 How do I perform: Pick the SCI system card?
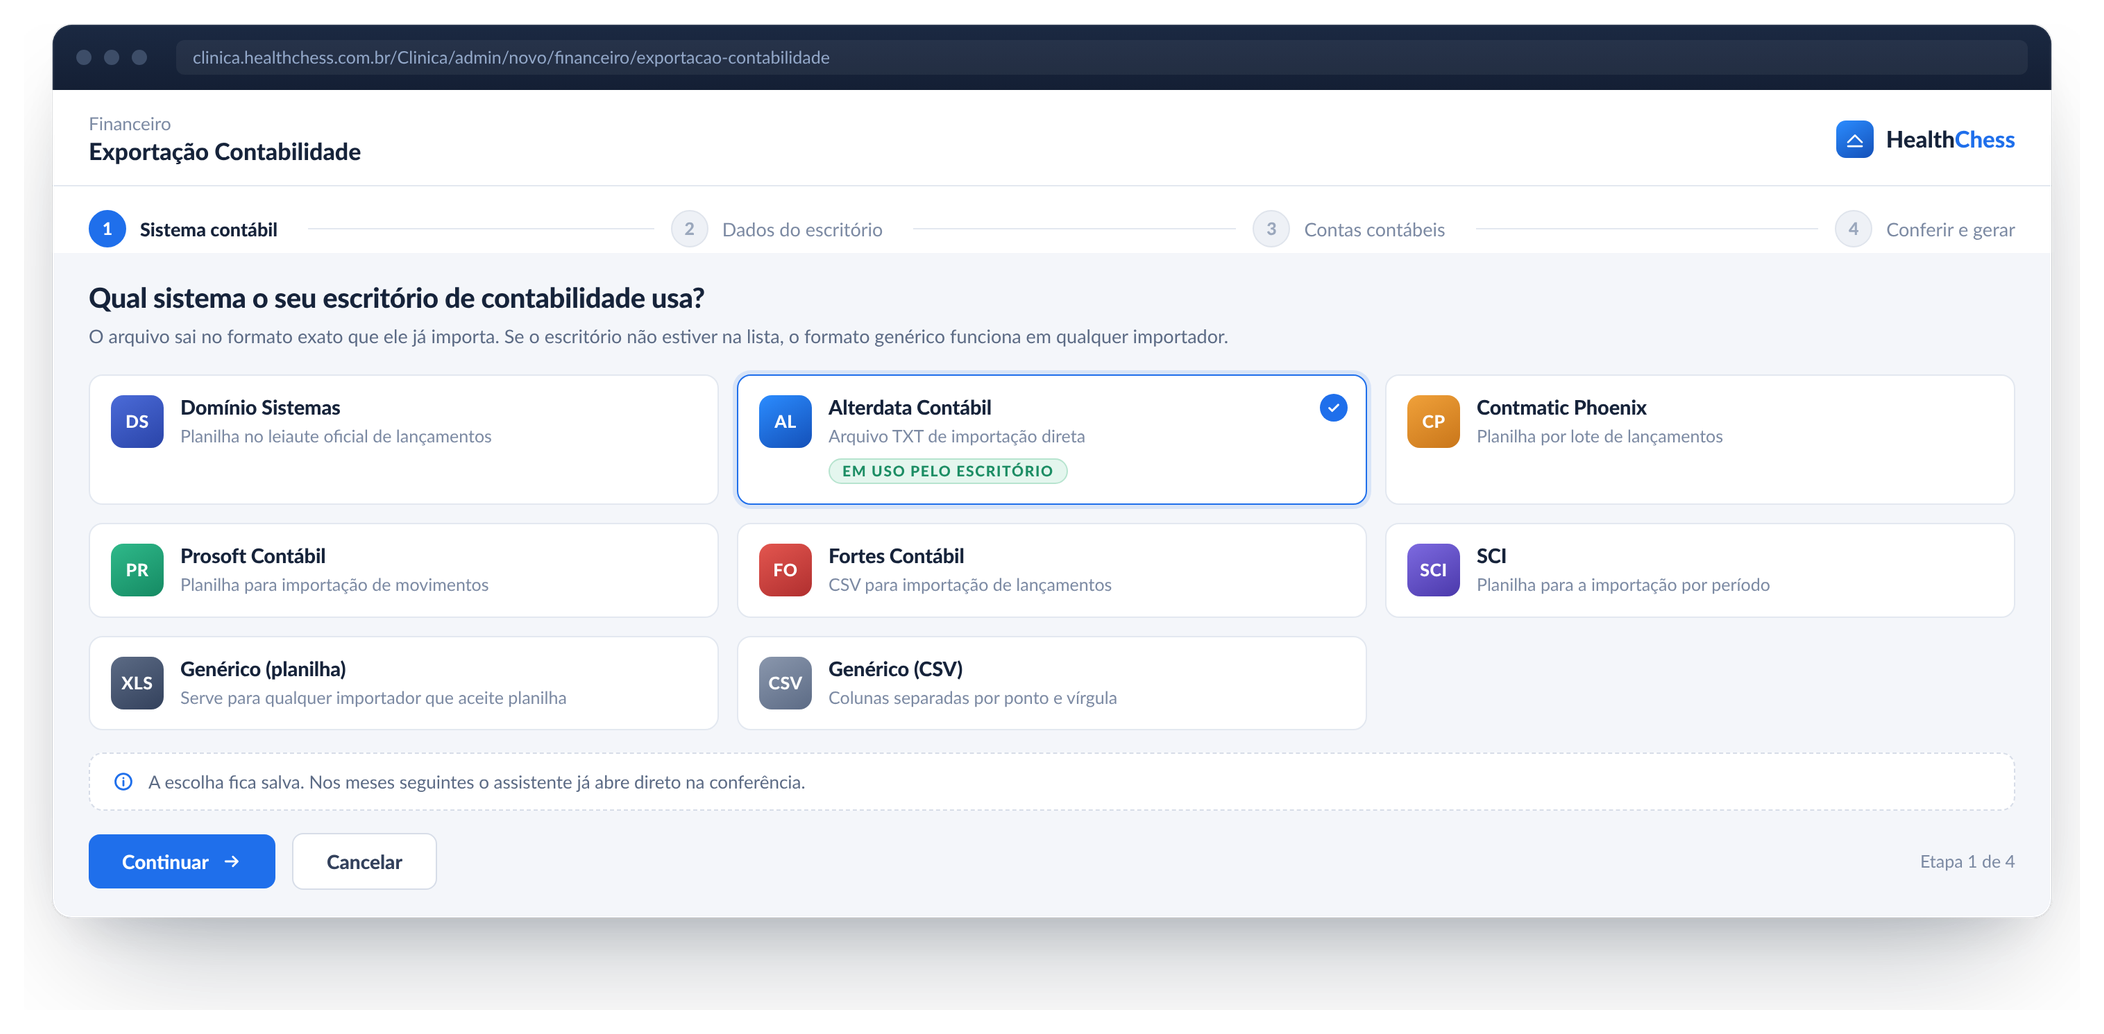pyautogui.click(x=1700, y=570)
